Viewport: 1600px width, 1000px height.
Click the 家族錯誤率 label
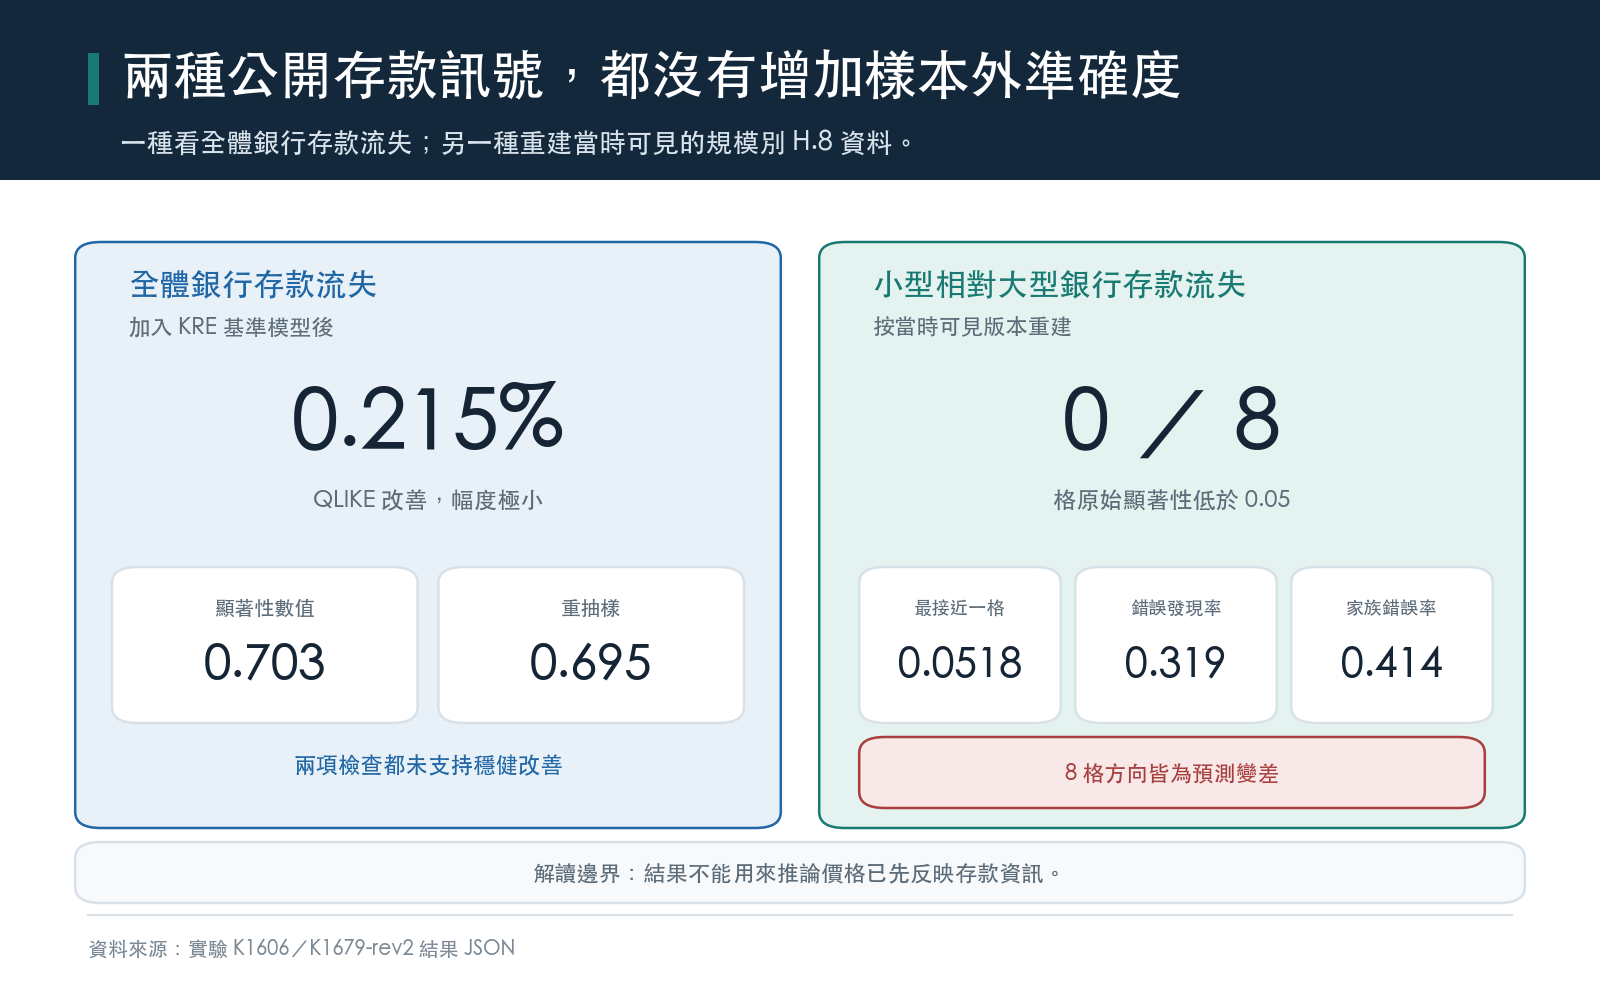(x=1392, y=608)
